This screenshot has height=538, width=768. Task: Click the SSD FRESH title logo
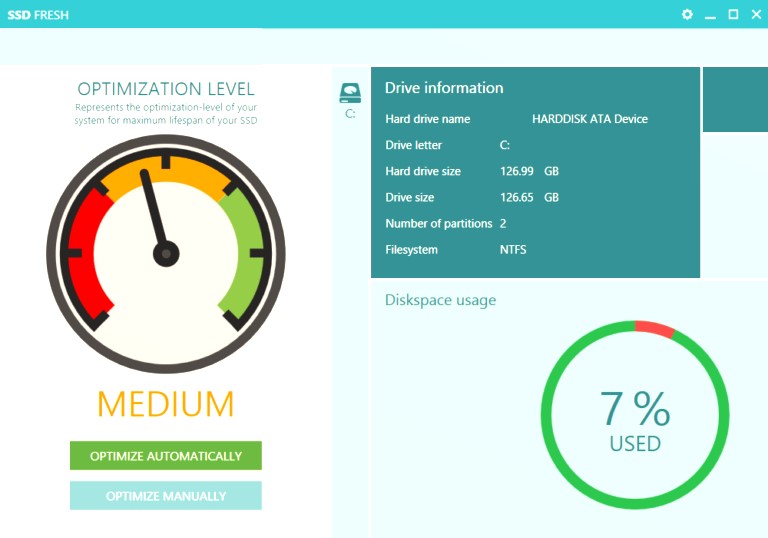click(x=38, y=15)
